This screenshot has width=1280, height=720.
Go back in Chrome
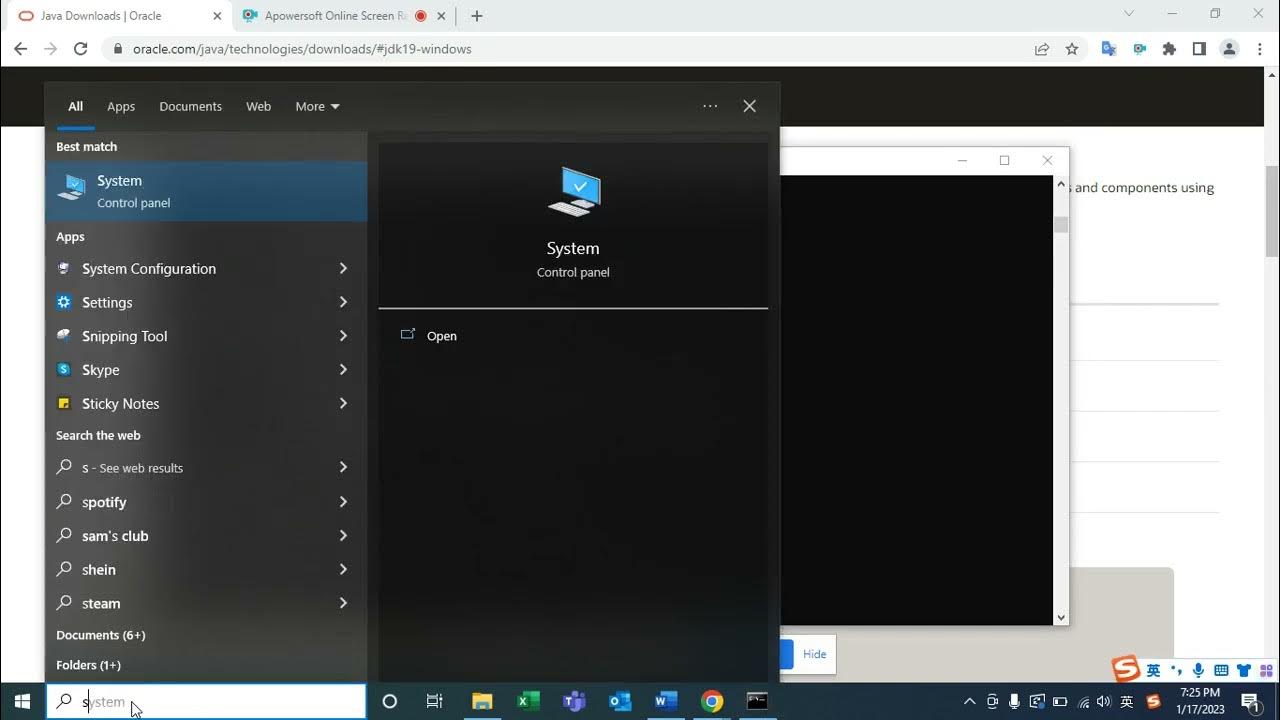[x=21, y=49]
